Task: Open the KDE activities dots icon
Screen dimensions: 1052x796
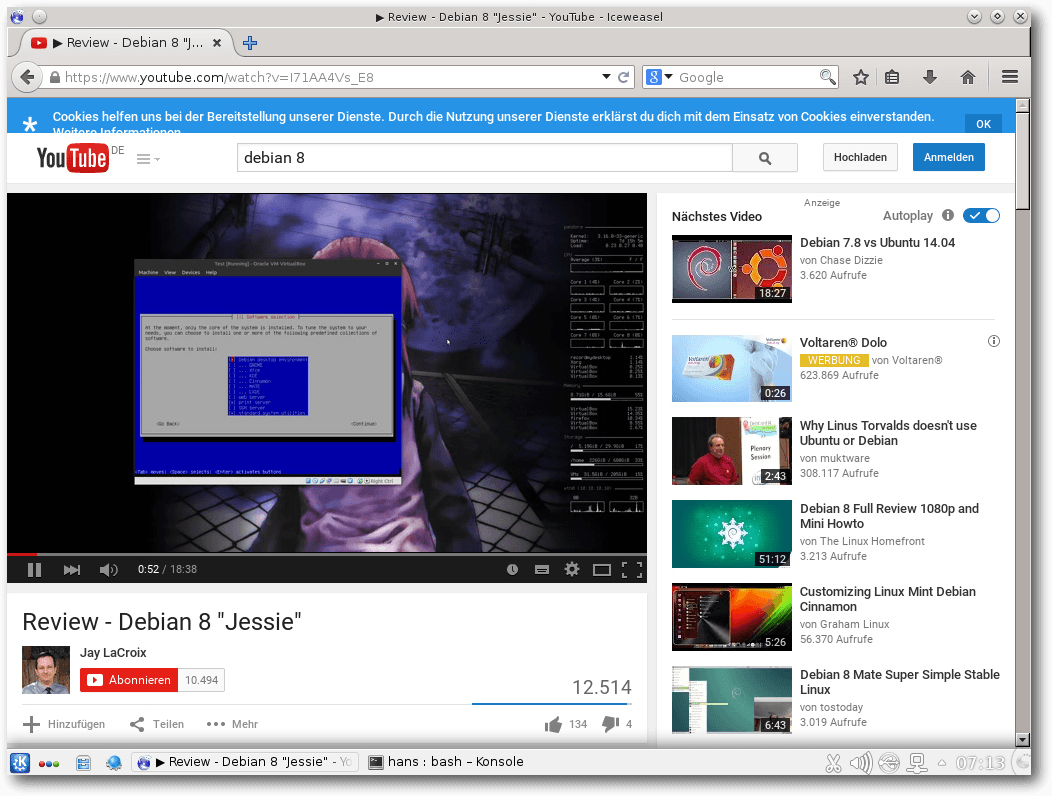Action: [49, 764]
